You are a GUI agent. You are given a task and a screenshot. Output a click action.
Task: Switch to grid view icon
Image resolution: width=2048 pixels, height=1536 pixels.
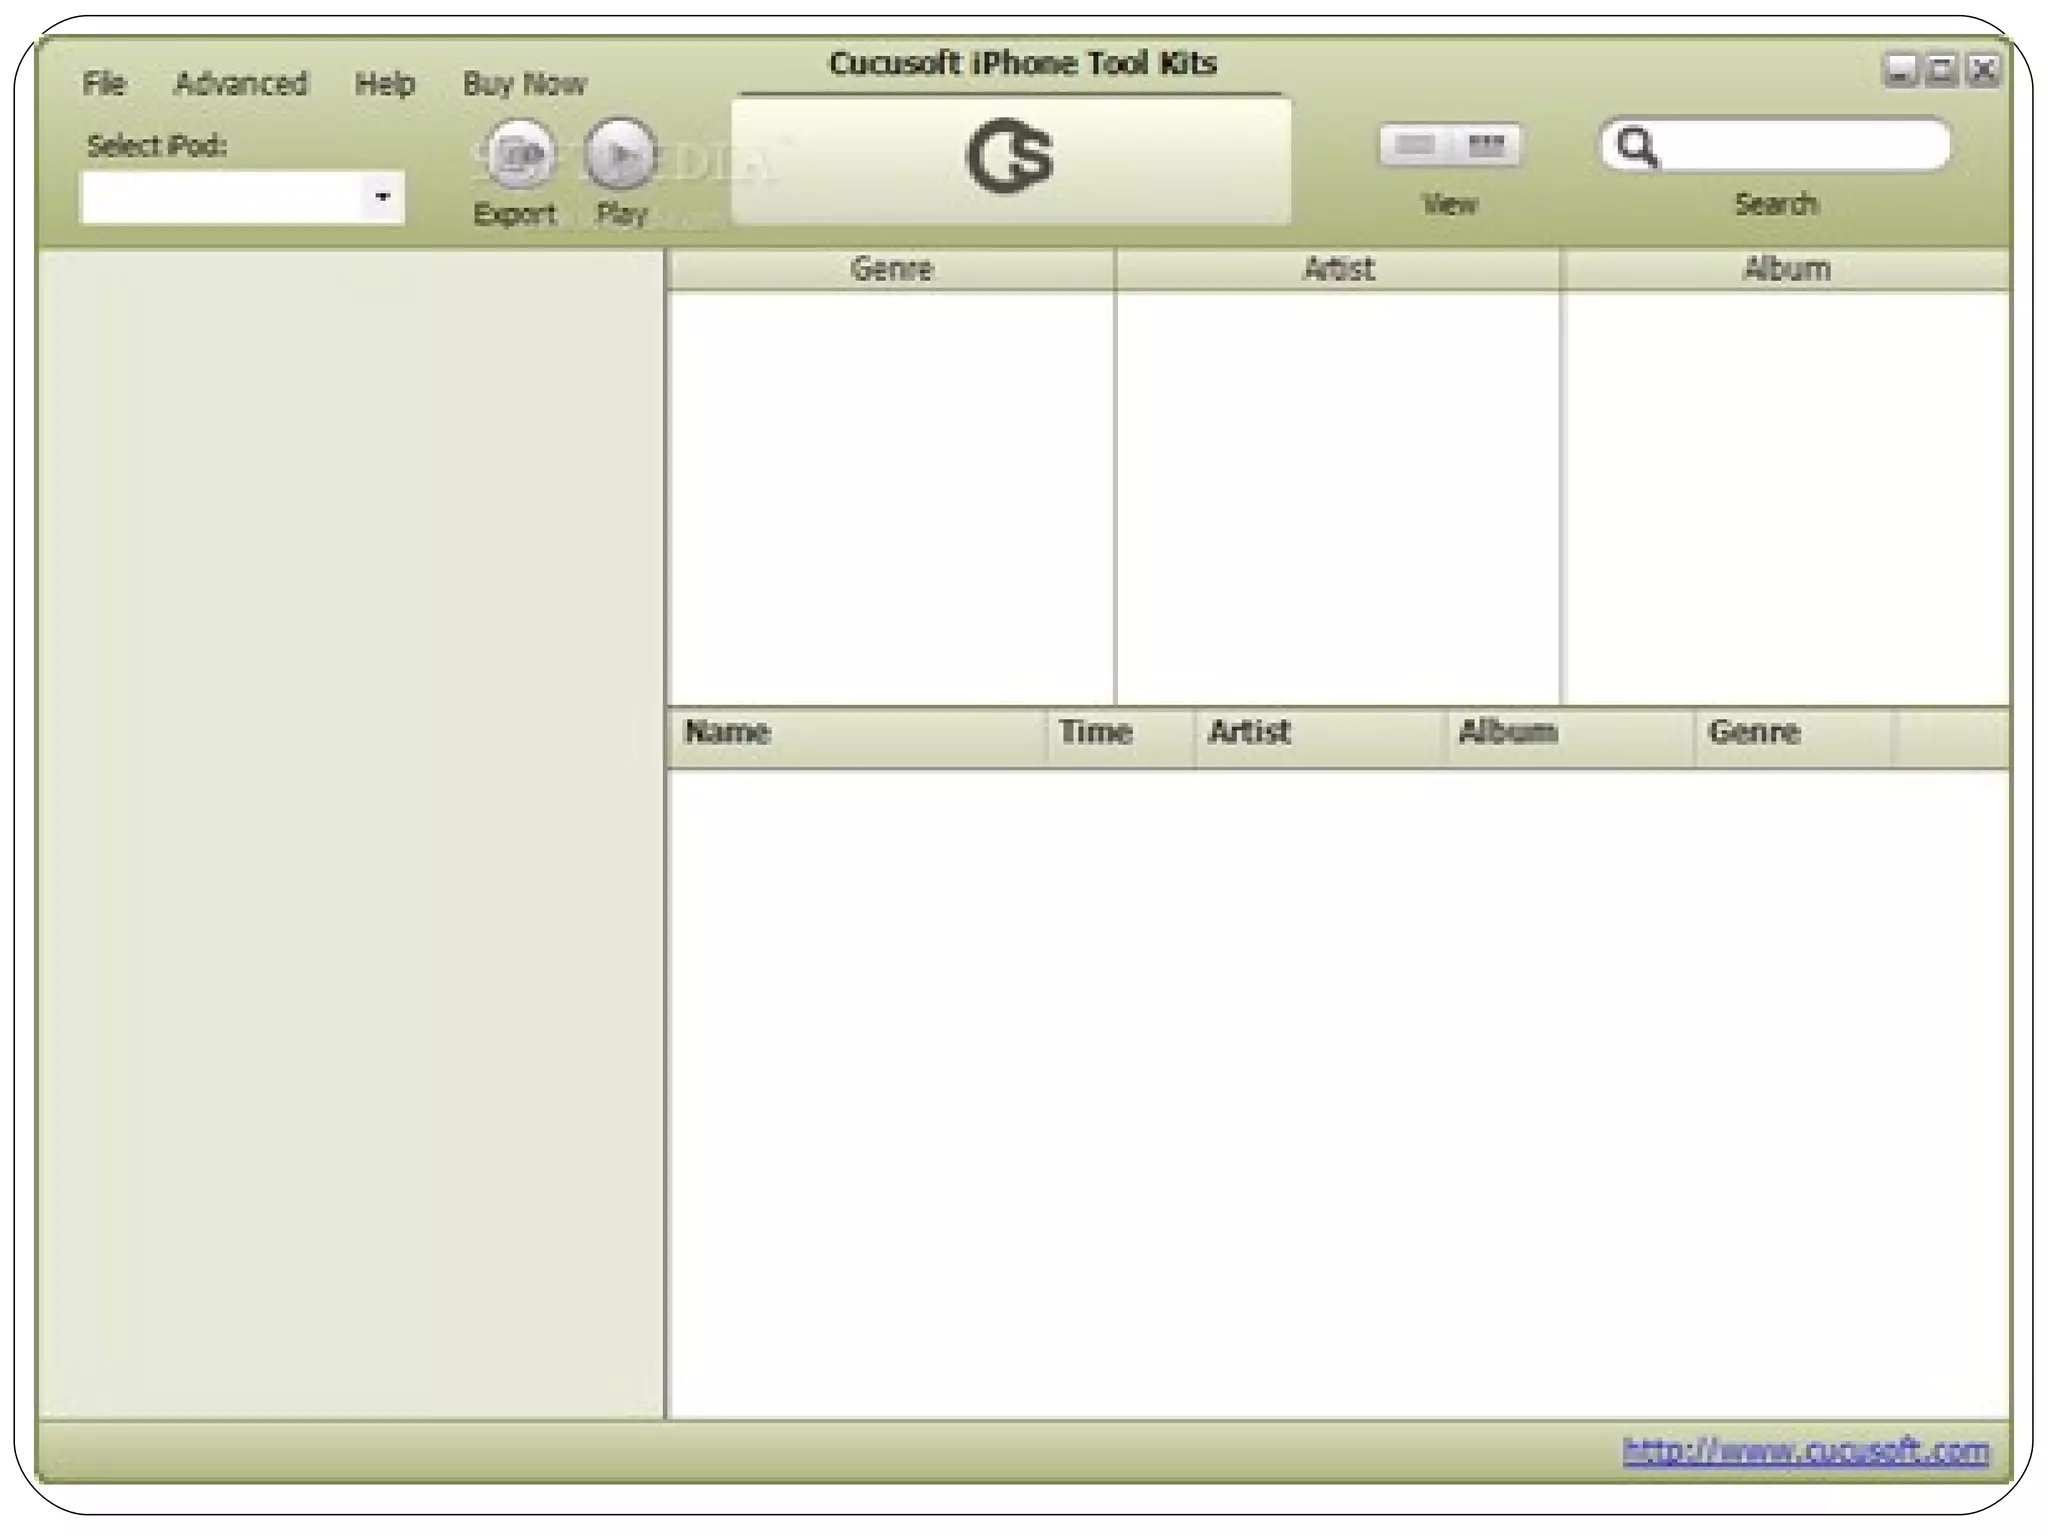pos(1486,146)
